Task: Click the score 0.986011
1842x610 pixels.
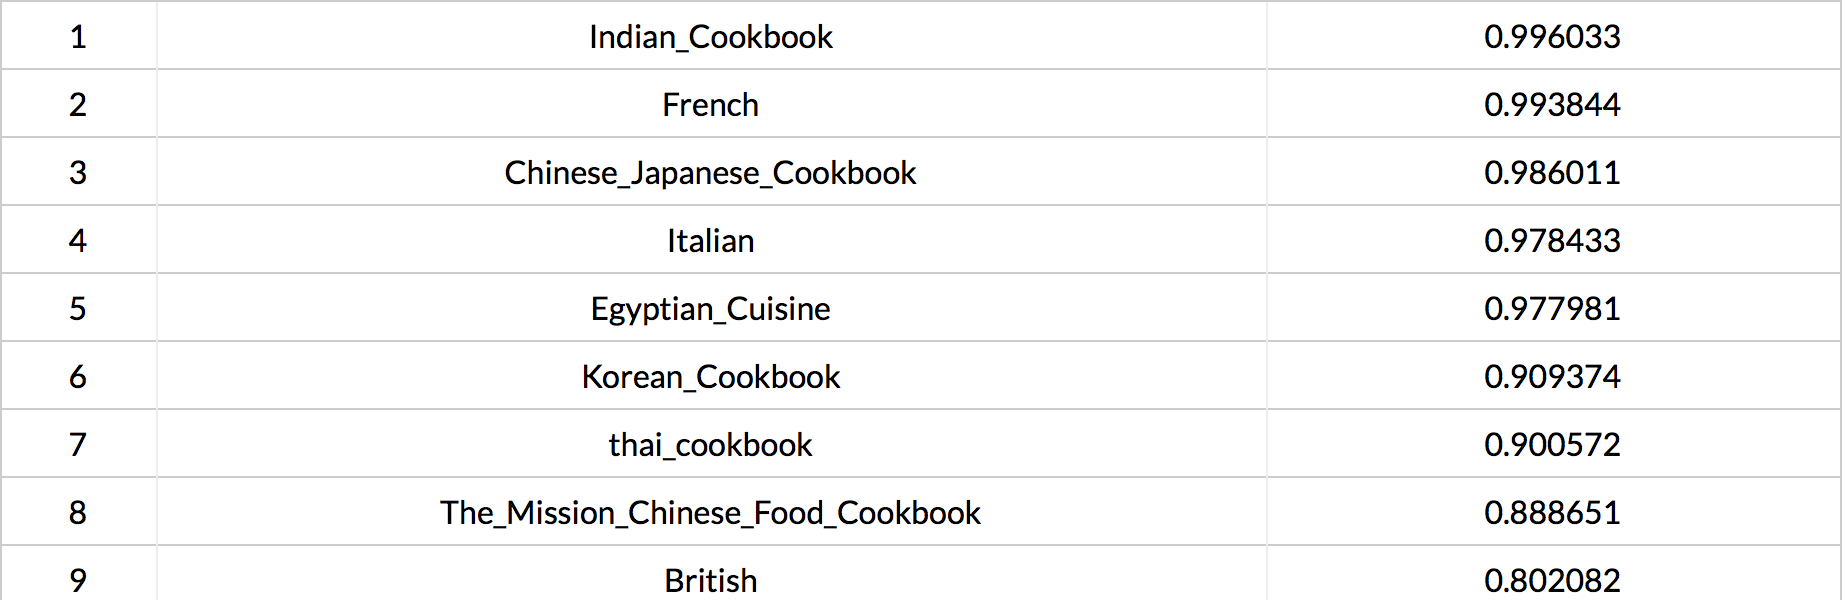Action: pos(1553,173)
